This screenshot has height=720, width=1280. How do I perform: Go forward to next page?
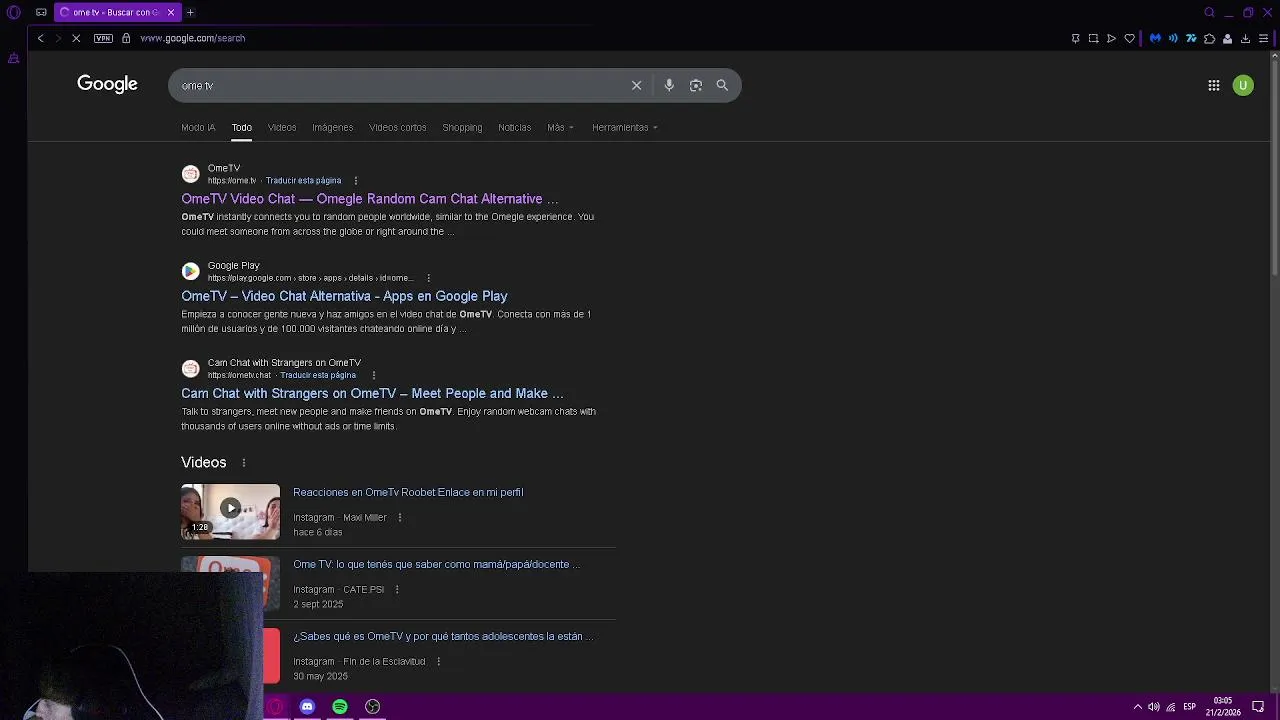pyautogui.click(x=58, y=38)
